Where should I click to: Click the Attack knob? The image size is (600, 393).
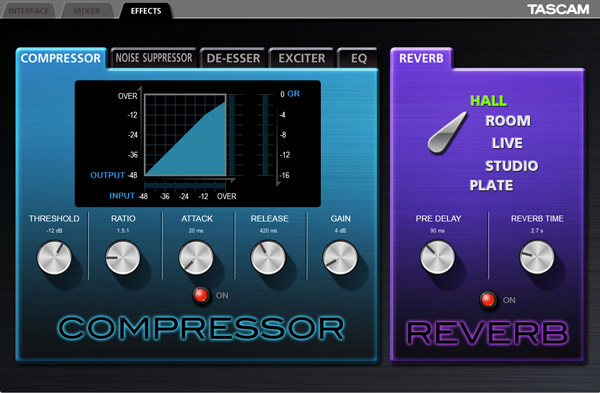pyautogui.click(x=196, y=258)
